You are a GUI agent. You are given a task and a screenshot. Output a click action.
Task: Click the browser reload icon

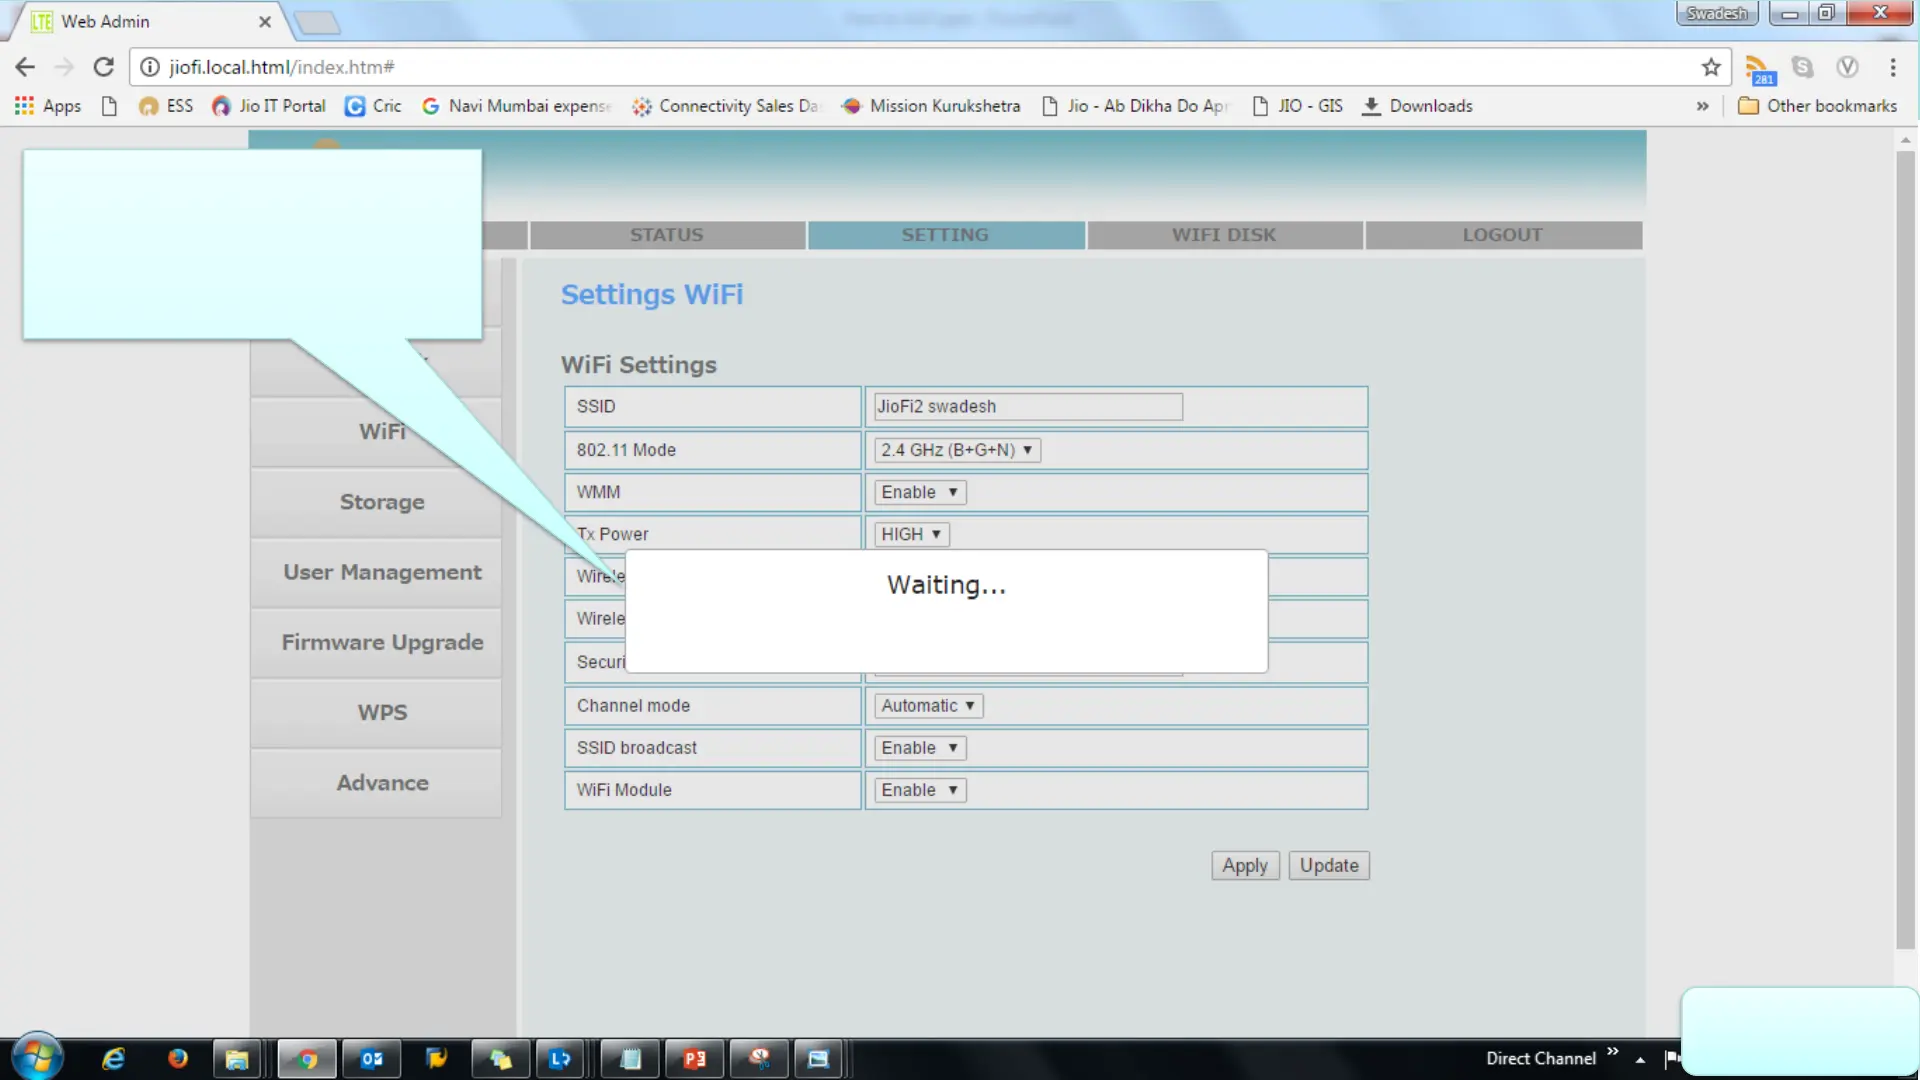pyautogui.click(x=103, y=67)
